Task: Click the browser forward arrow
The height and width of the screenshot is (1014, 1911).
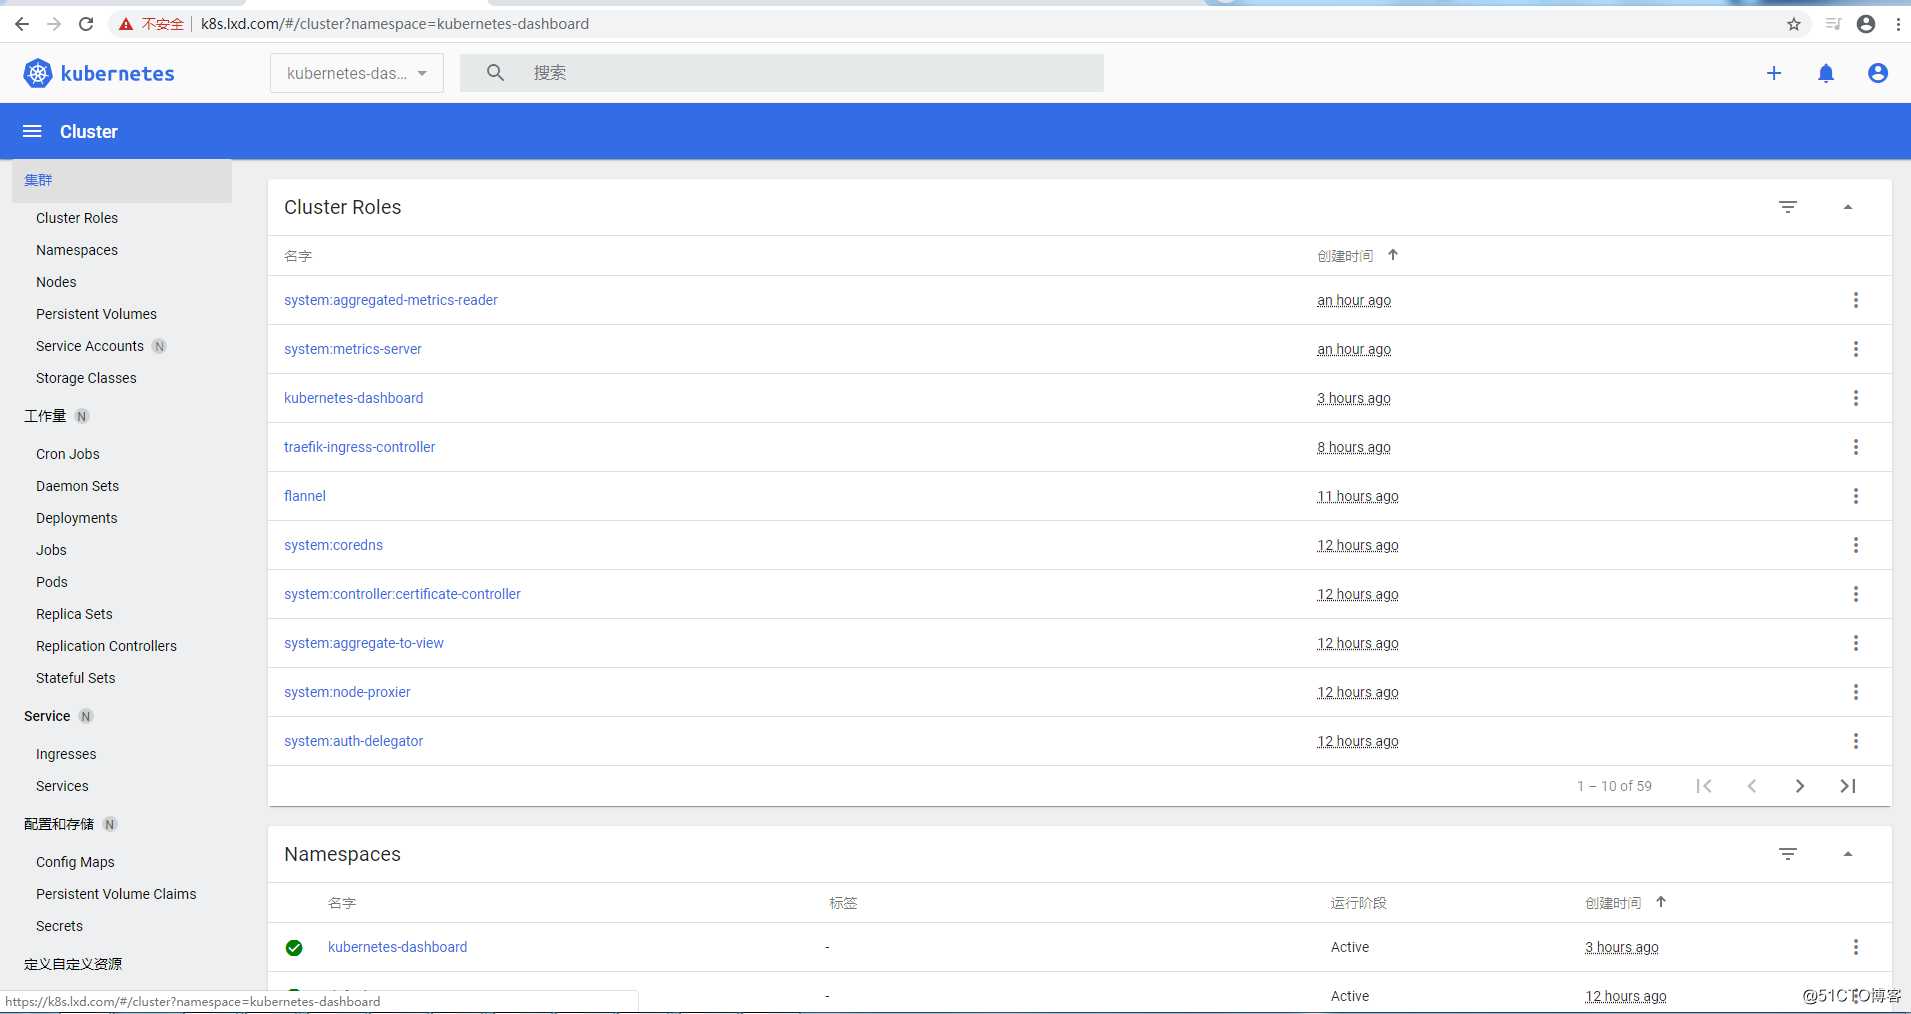Action: pyautogui.click(x=54, y=24)
